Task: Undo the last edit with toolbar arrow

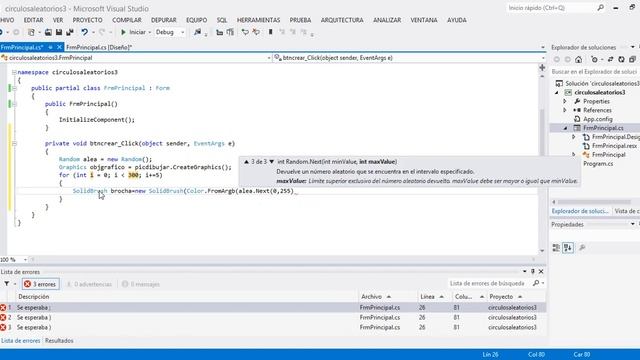Action: (x=84, y=32)
